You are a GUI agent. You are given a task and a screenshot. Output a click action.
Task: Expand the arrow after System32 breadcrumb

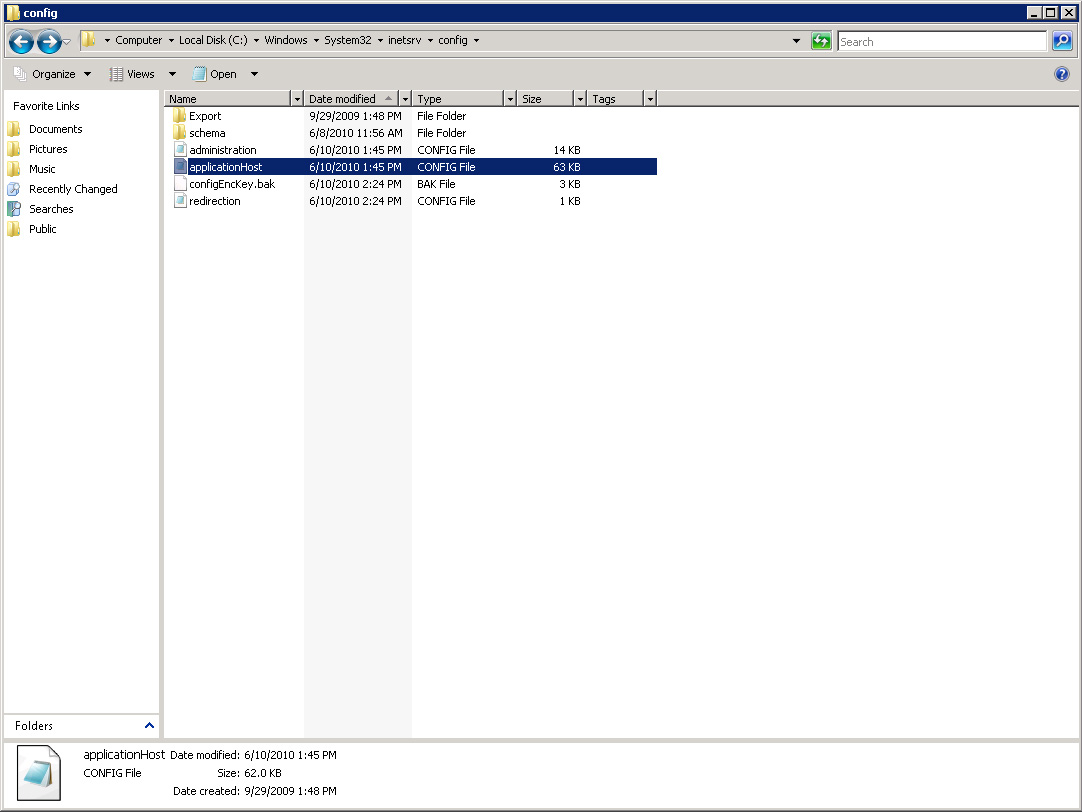tap(380, 41)
